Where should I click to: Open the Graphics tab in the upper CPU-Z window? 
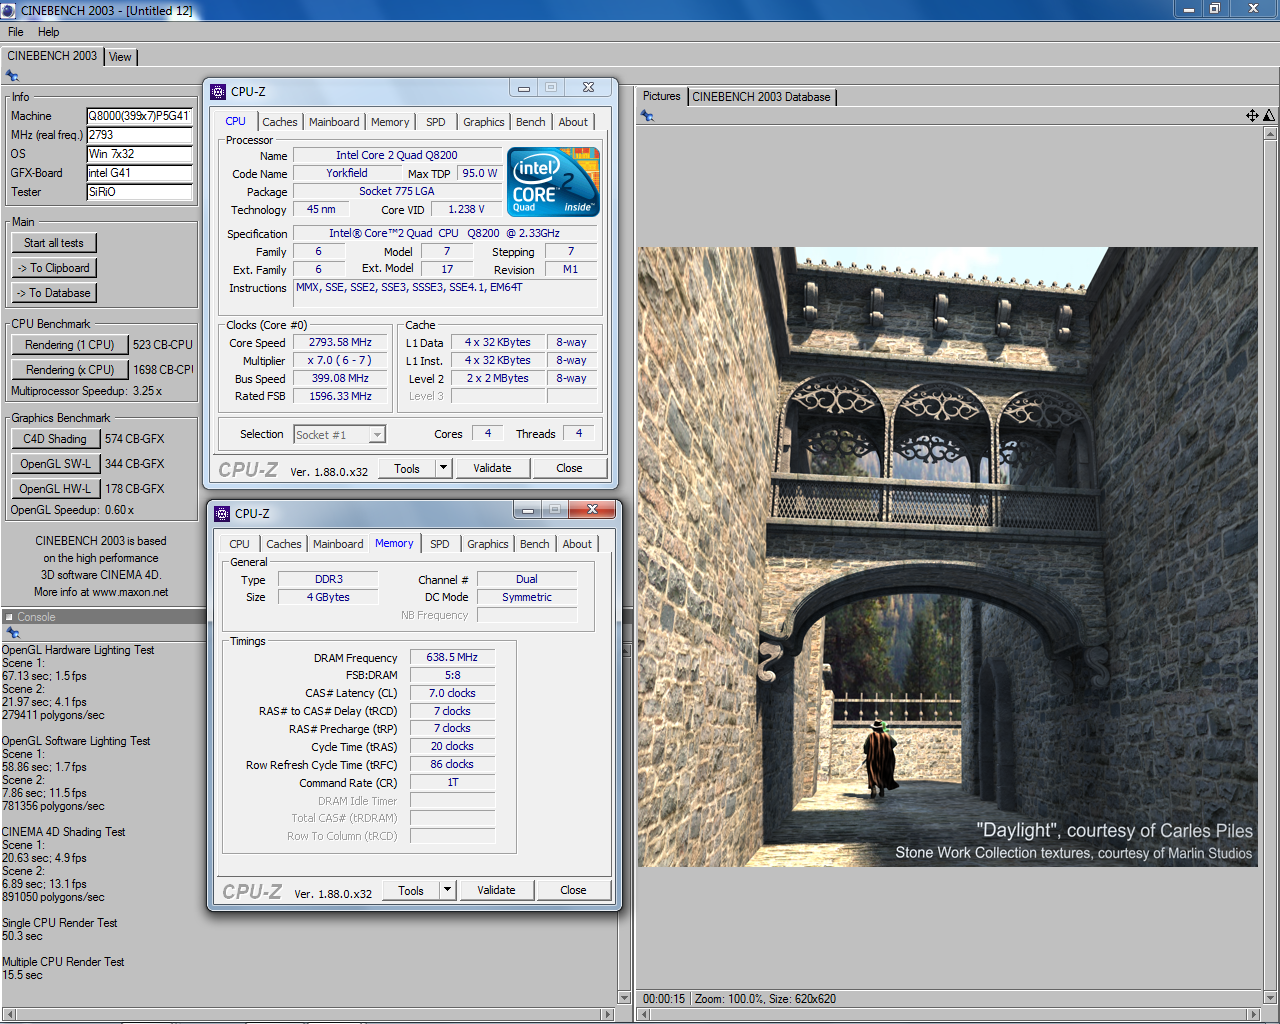484,122
